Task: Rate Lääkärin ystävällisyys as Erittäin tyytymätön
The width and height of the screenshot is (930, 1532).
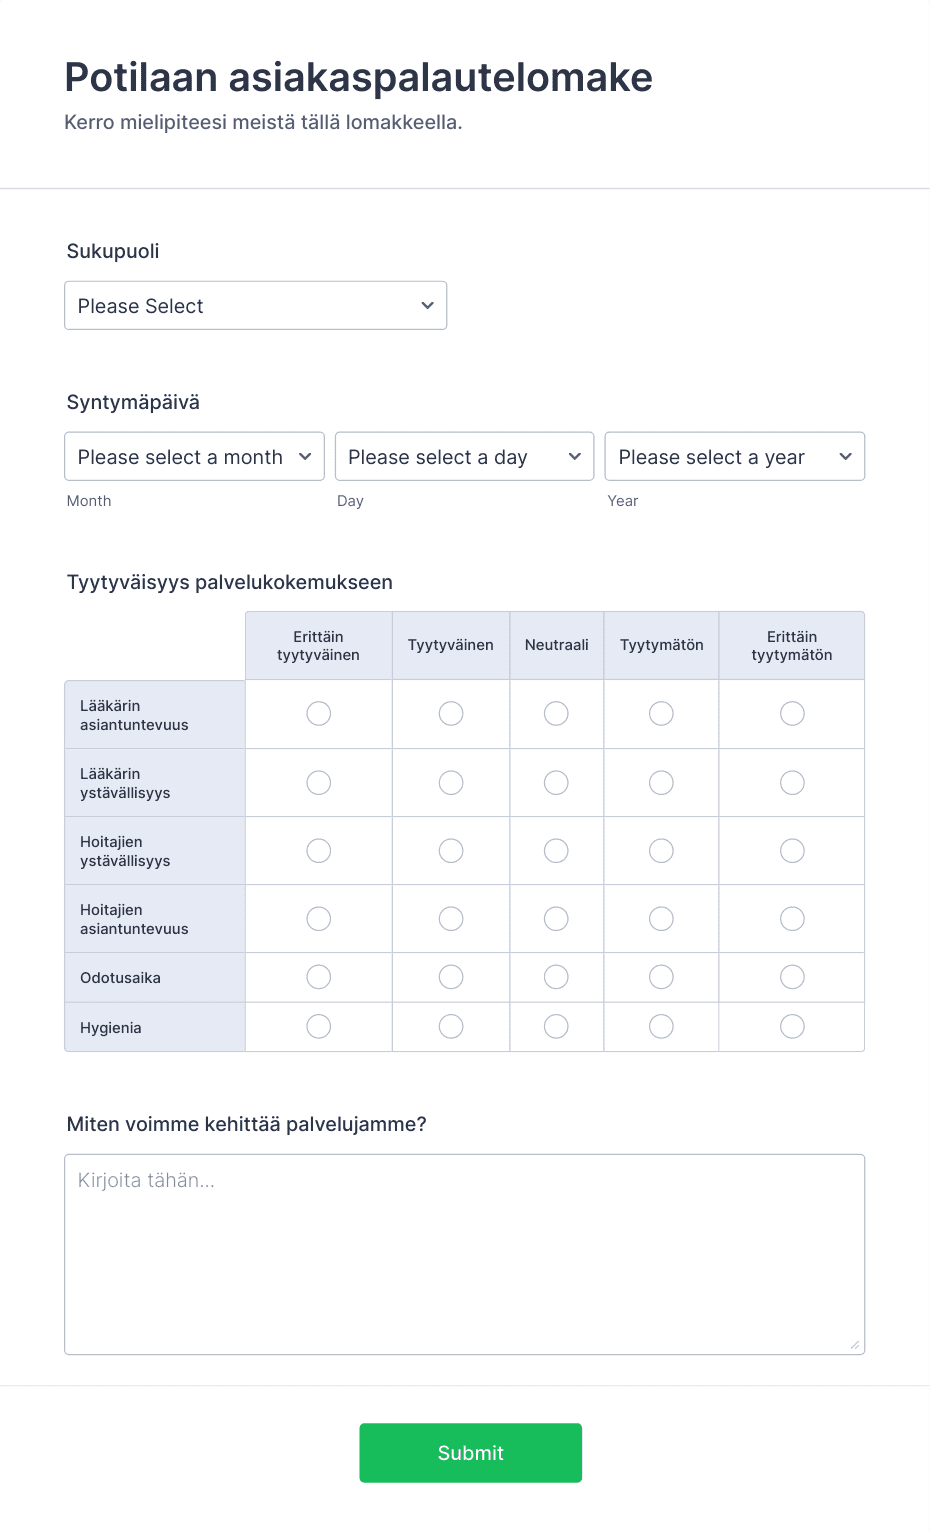Action: click(792, 782)
